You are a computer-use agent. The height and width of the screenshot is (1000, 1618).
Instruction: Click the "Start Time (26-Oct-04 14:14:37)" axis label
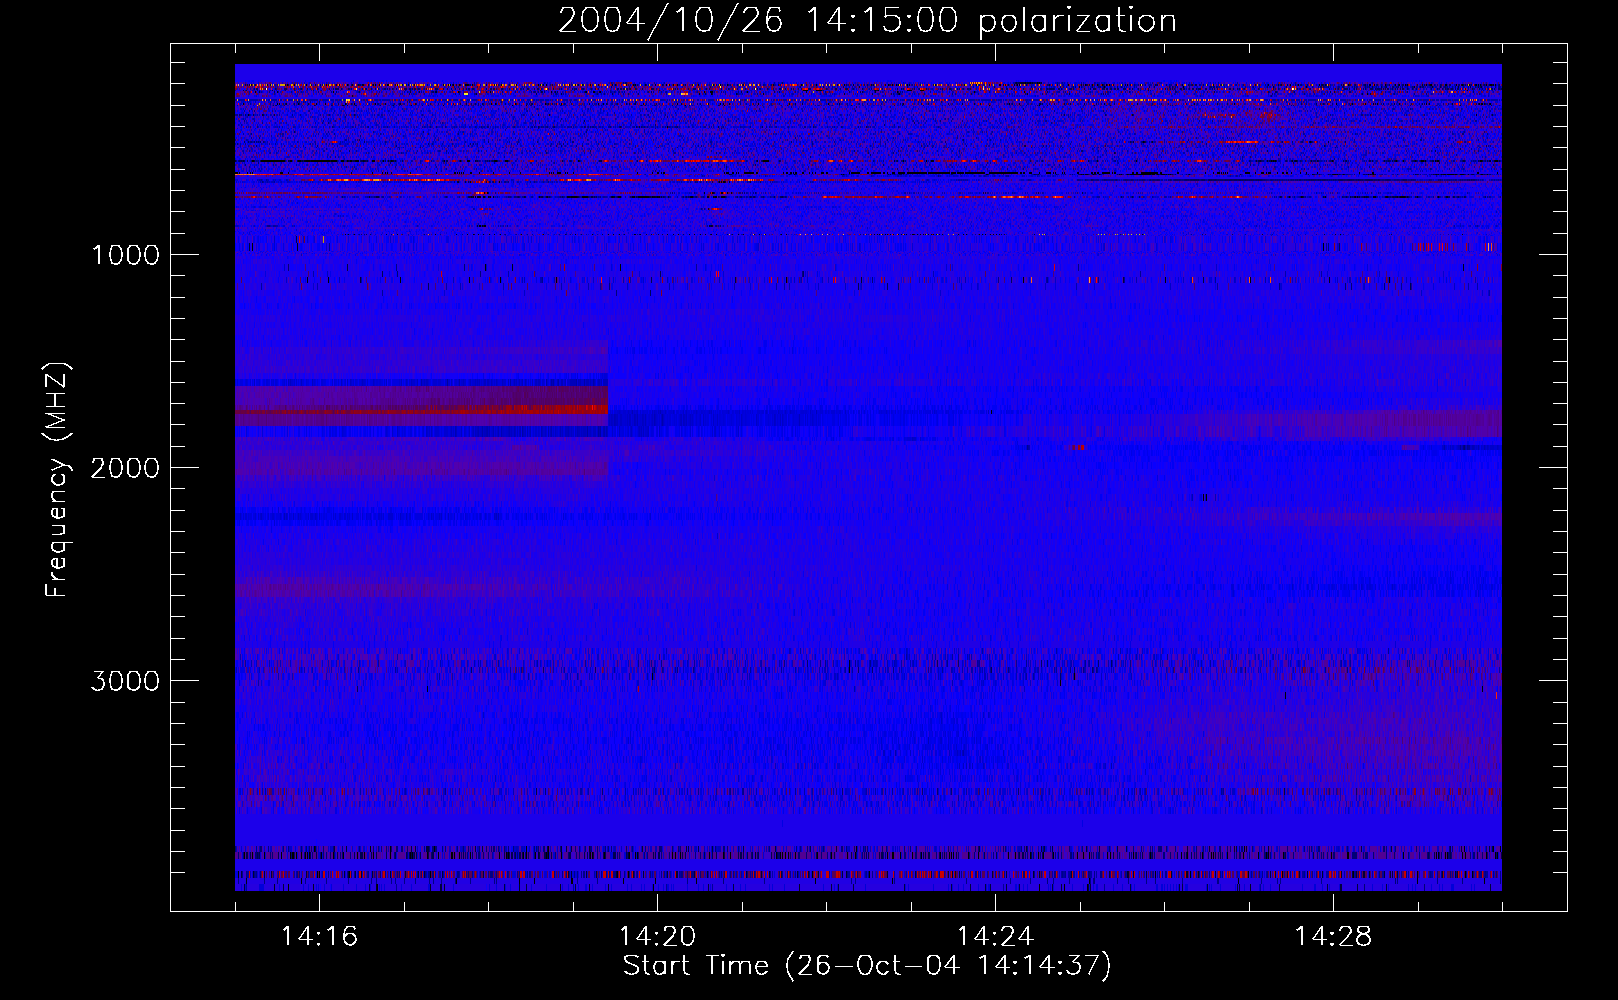(x=867, y=966)
